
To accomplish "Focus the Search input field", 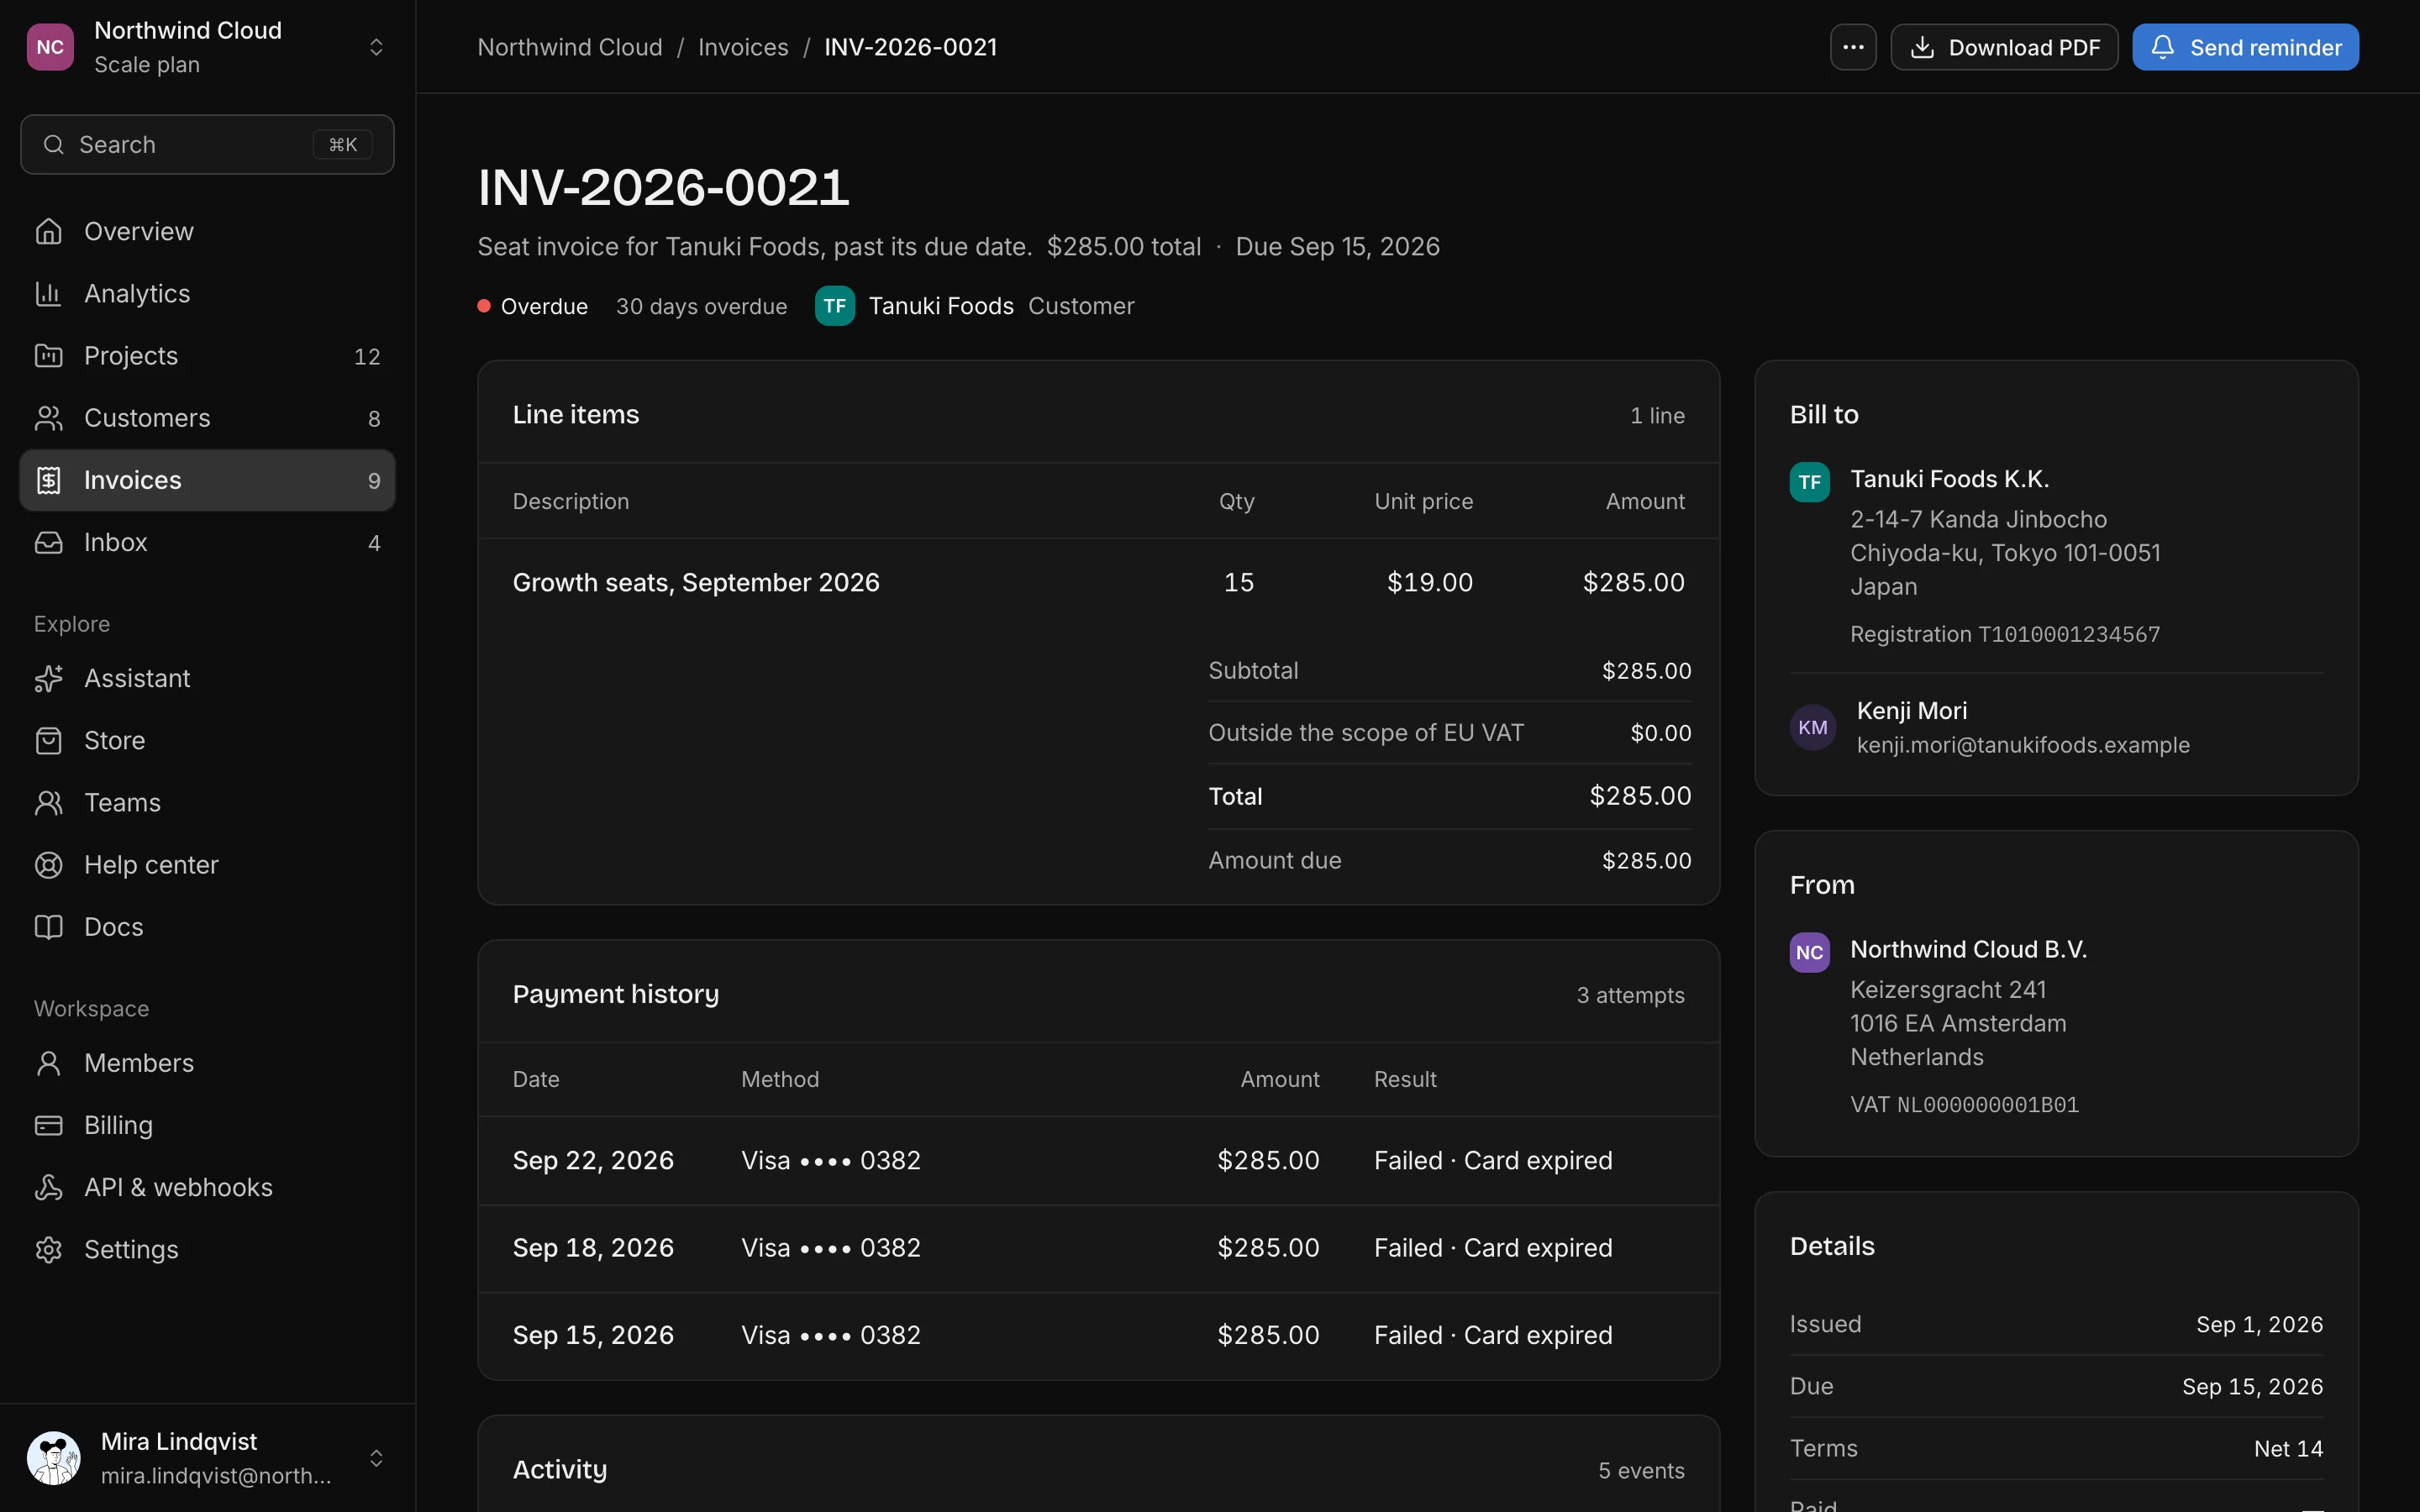I will coord(207,145).
